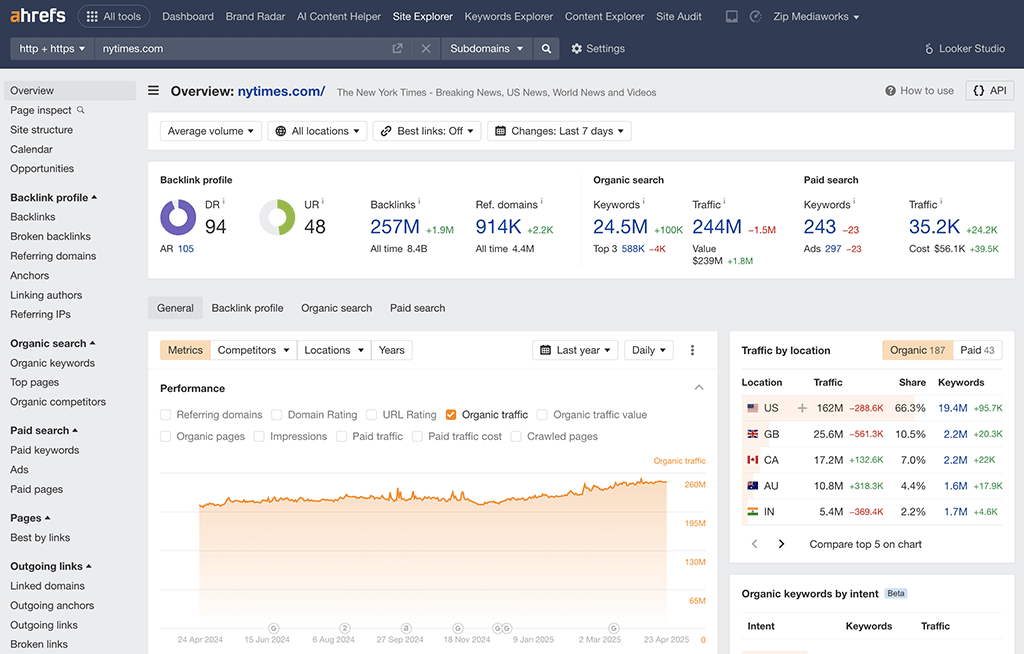The height and width of the screenshot is (654, 1024).
Task: Open the link icon next to nytimes.com URL
Action: (397, 48)
